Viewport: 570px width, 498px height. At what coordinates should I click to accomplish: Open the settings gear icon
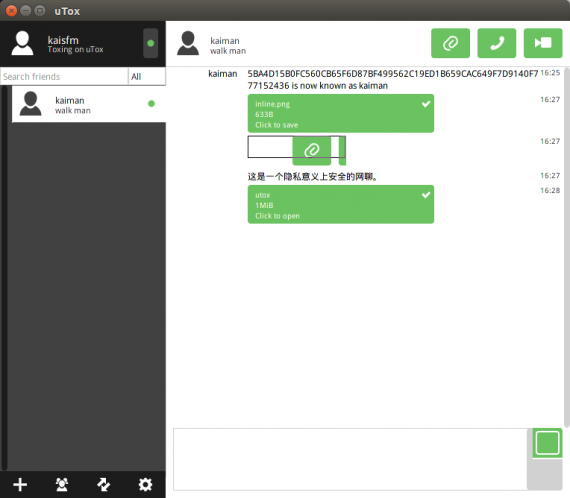145,485
